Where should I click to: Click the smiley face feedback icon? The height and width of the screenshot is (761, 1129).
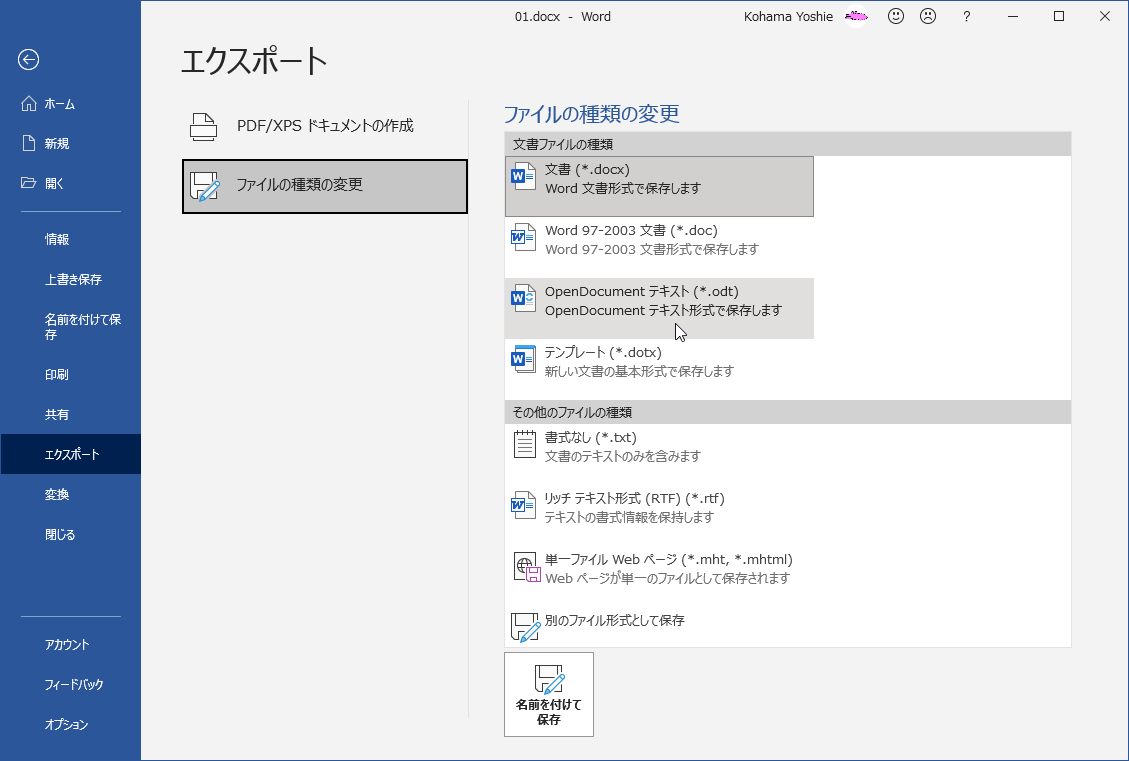pos(896,16)
